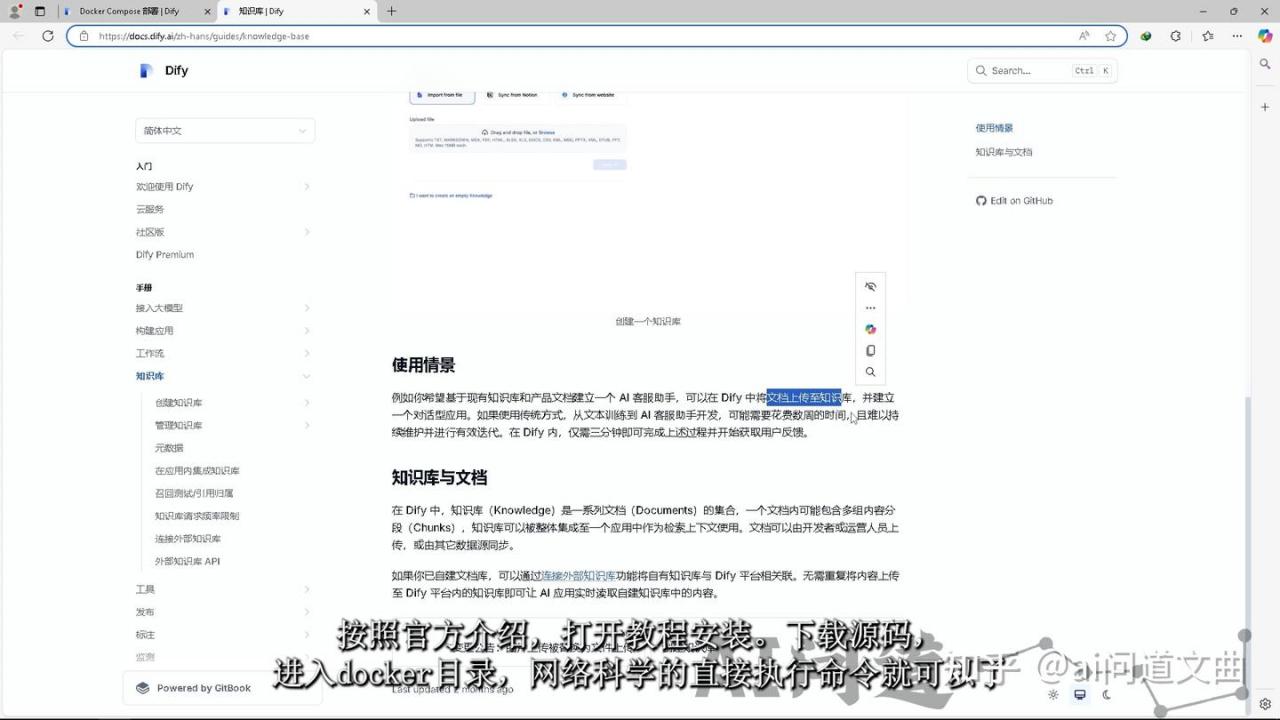Open the browser profile avatar
The height and width of the screenshot is (720, 1280).
[x=15, y=11]
